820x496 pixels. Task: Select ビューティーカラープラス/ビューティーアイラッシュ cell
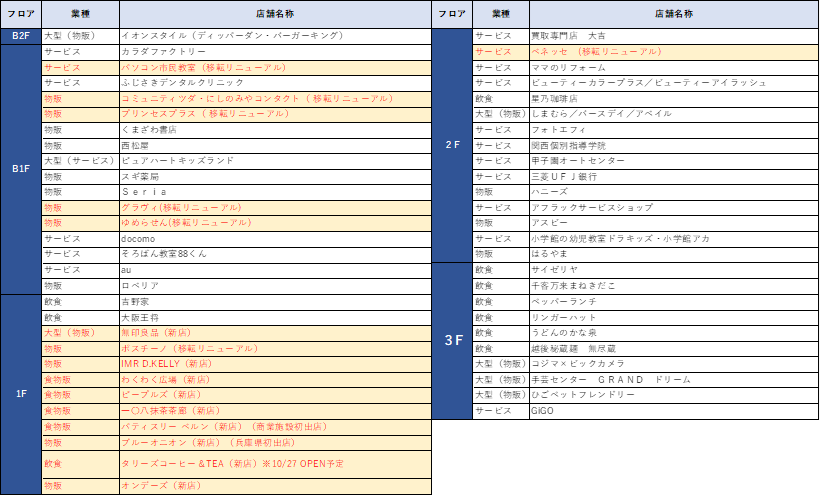(674, 83)
